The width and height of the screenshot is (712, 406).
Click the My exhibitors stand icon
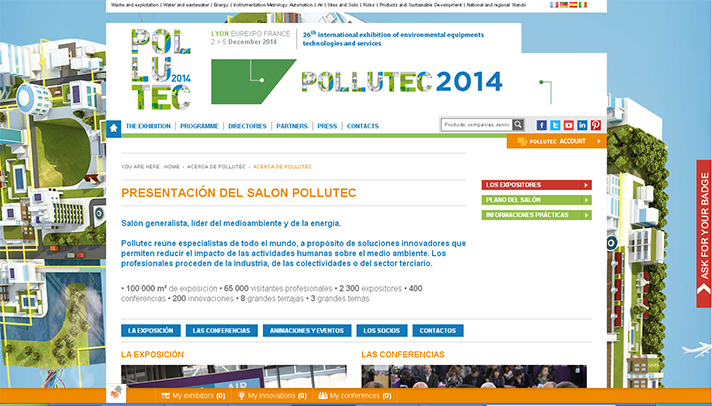pyautogui.click(x=166, y=396)
